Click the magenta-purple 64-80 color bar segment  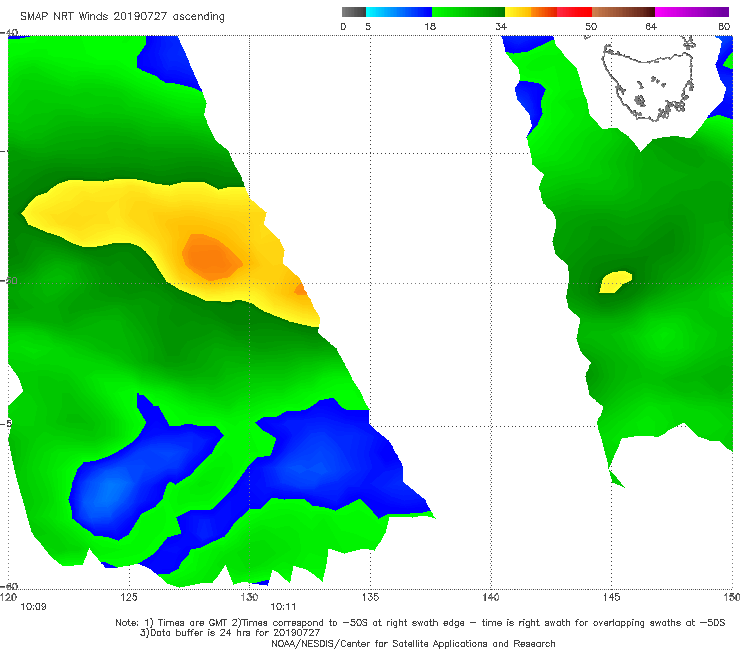692,12
